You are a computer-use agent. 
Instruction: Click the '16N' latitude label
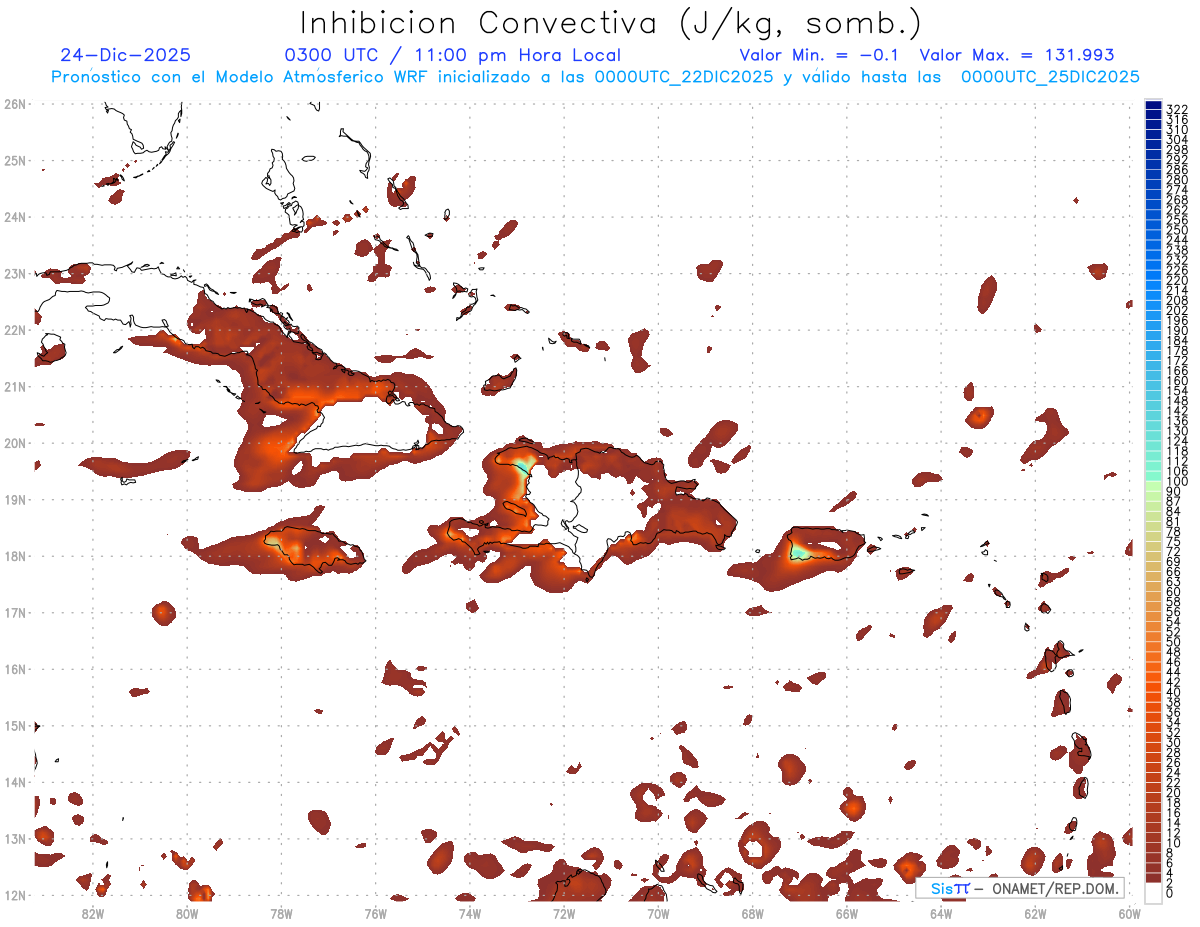15,669
